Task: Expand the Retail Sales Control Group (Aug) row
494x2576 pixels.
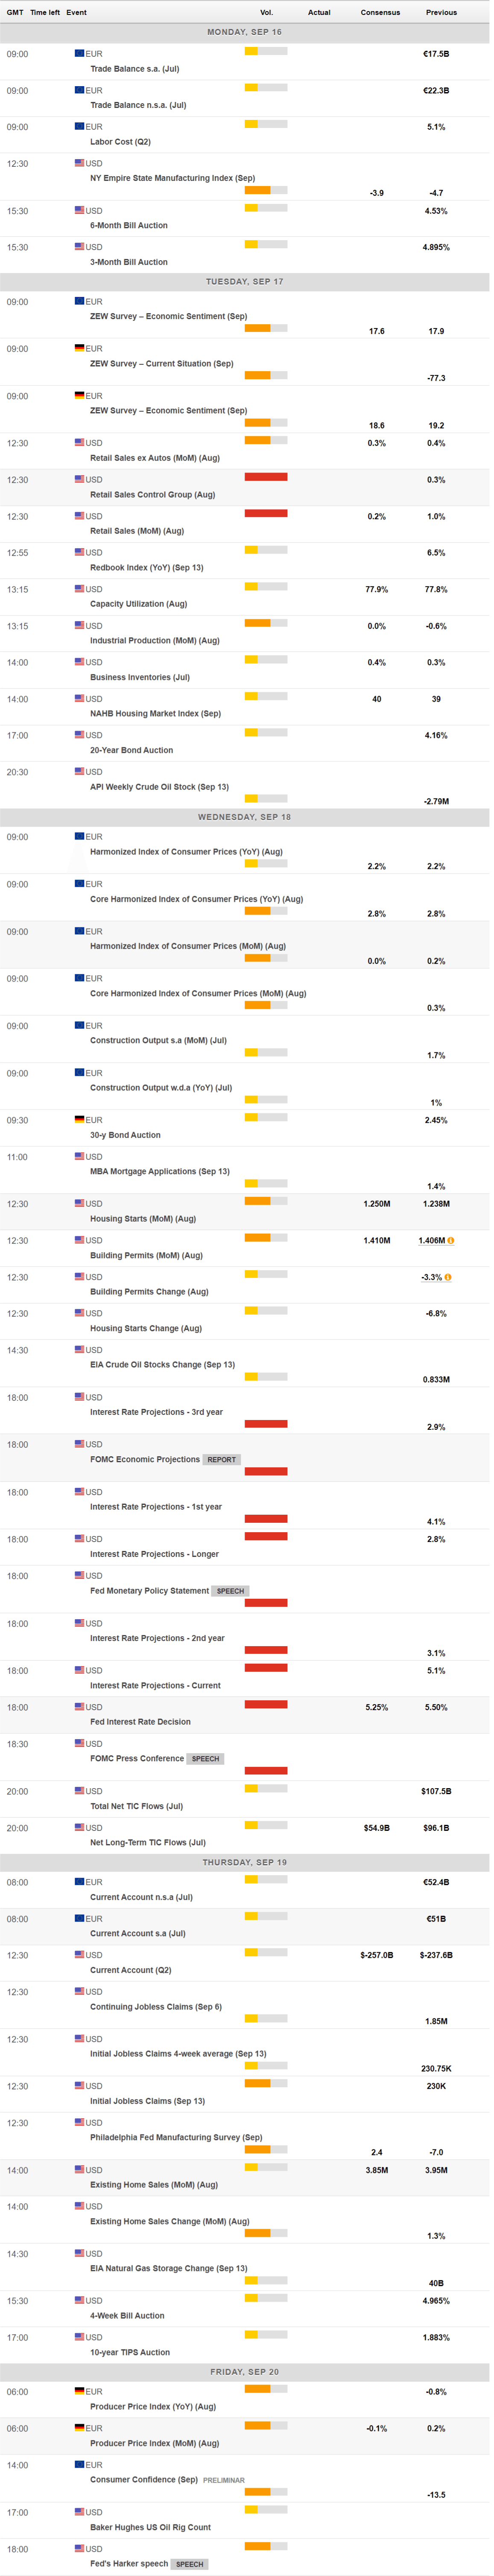Action: point(152,494)
